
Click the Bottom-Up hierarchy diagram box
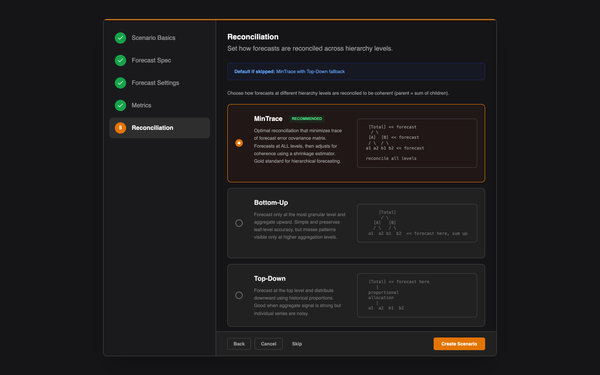tap(417, 223)
